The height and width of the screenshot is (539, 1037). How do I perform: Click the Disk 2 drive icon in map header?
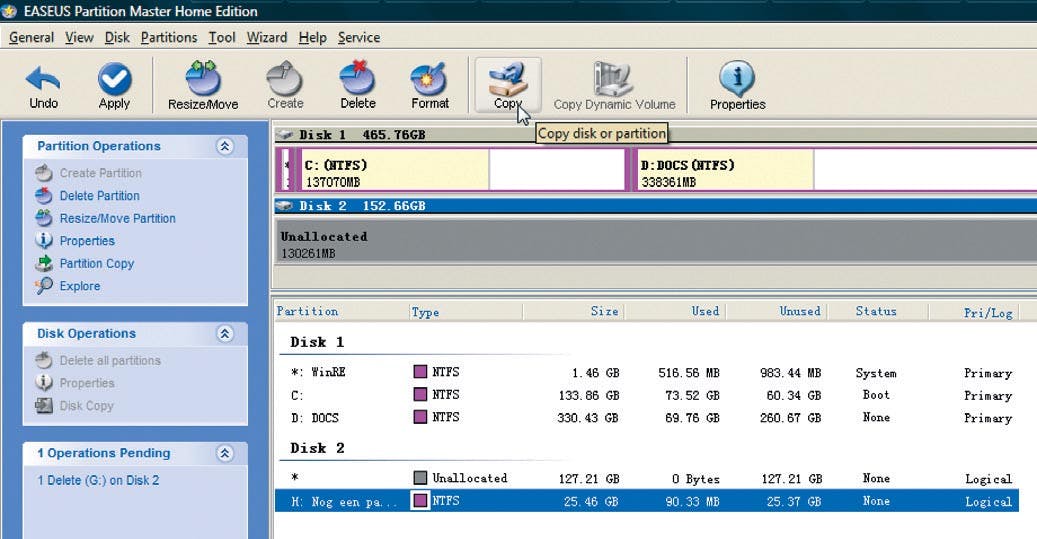tap(285, 206)
